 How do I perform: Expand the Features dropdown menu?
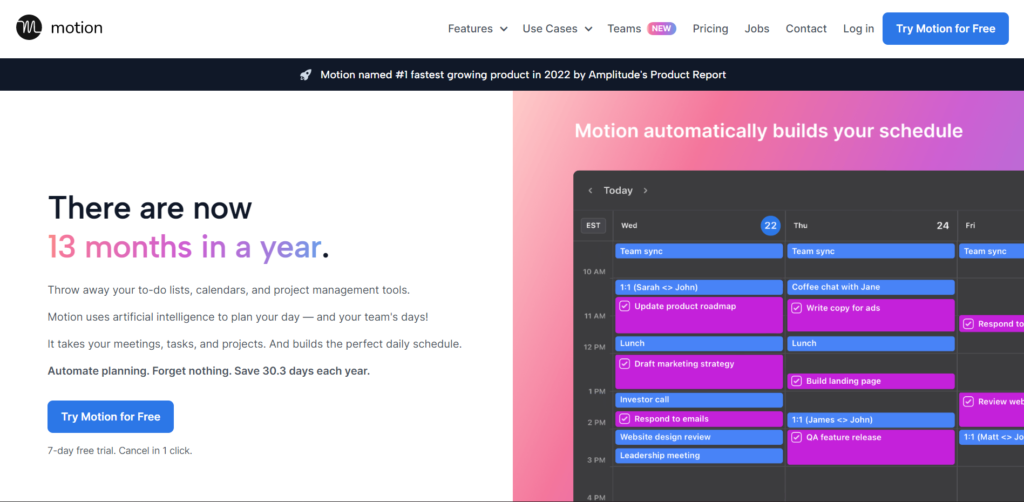pyautogui.click(x=477, y=29)
